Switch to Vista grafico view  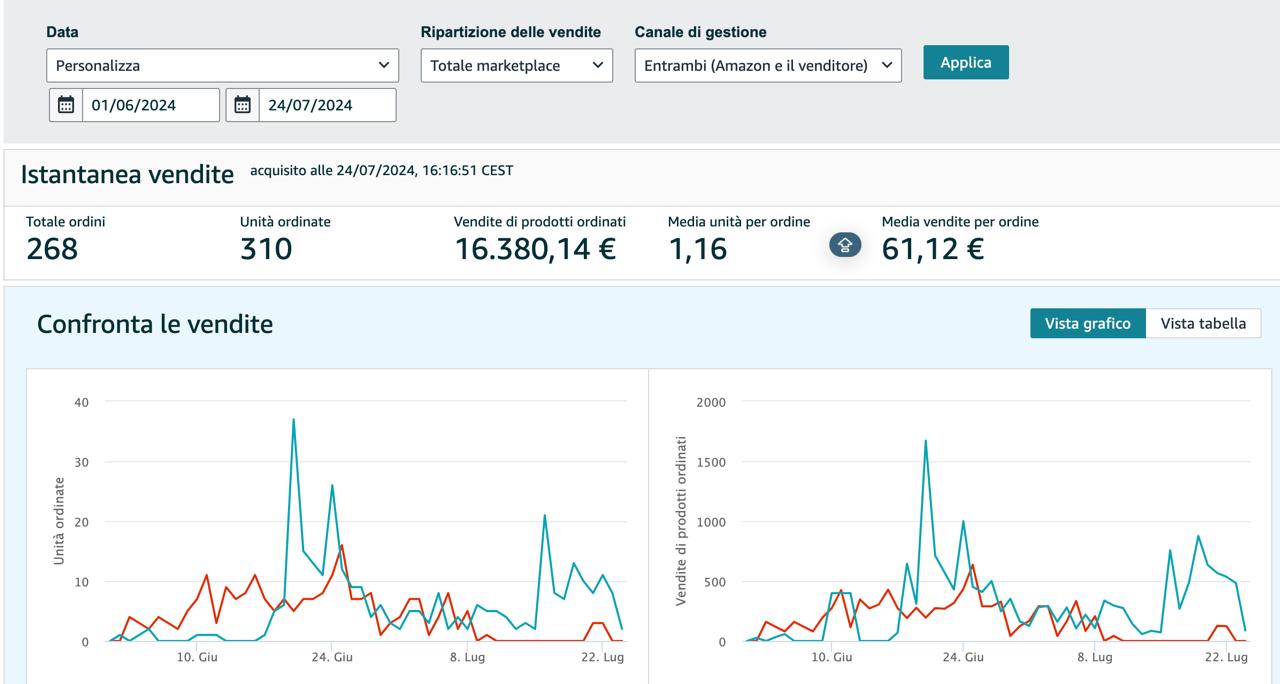tap(1087, 323)
